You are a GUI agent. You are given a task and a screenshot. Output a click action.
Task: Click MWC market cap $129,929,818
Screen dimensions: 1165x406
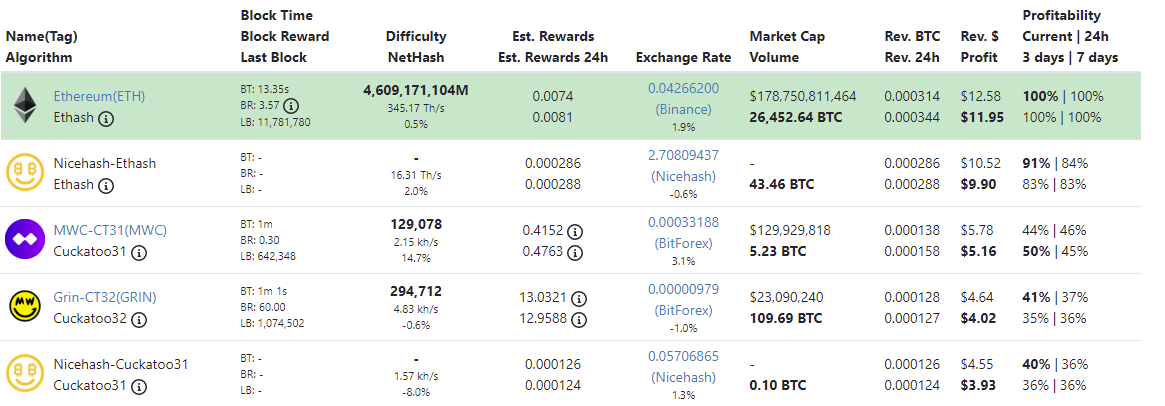coord(791,230)
